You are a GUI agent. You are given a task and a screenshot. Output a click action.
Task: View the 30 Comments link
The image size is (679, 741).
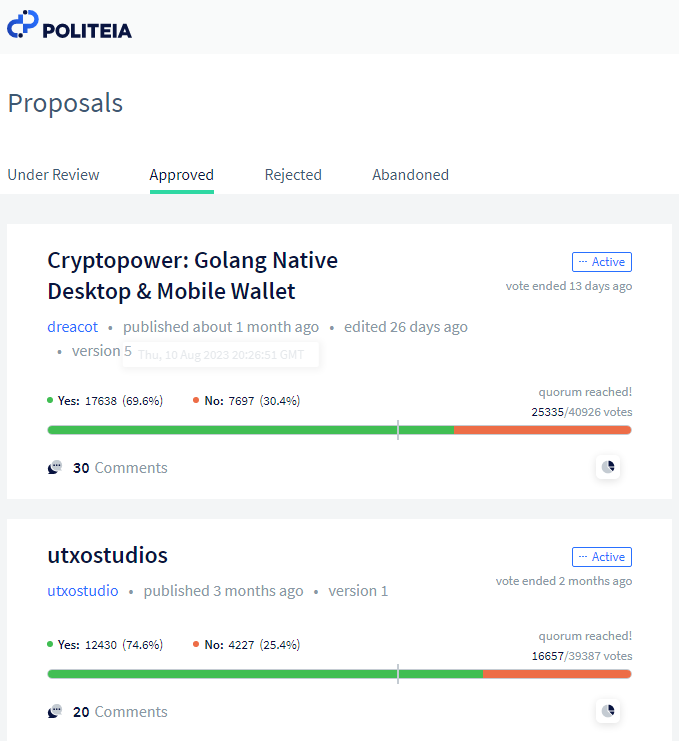[120, 468]
